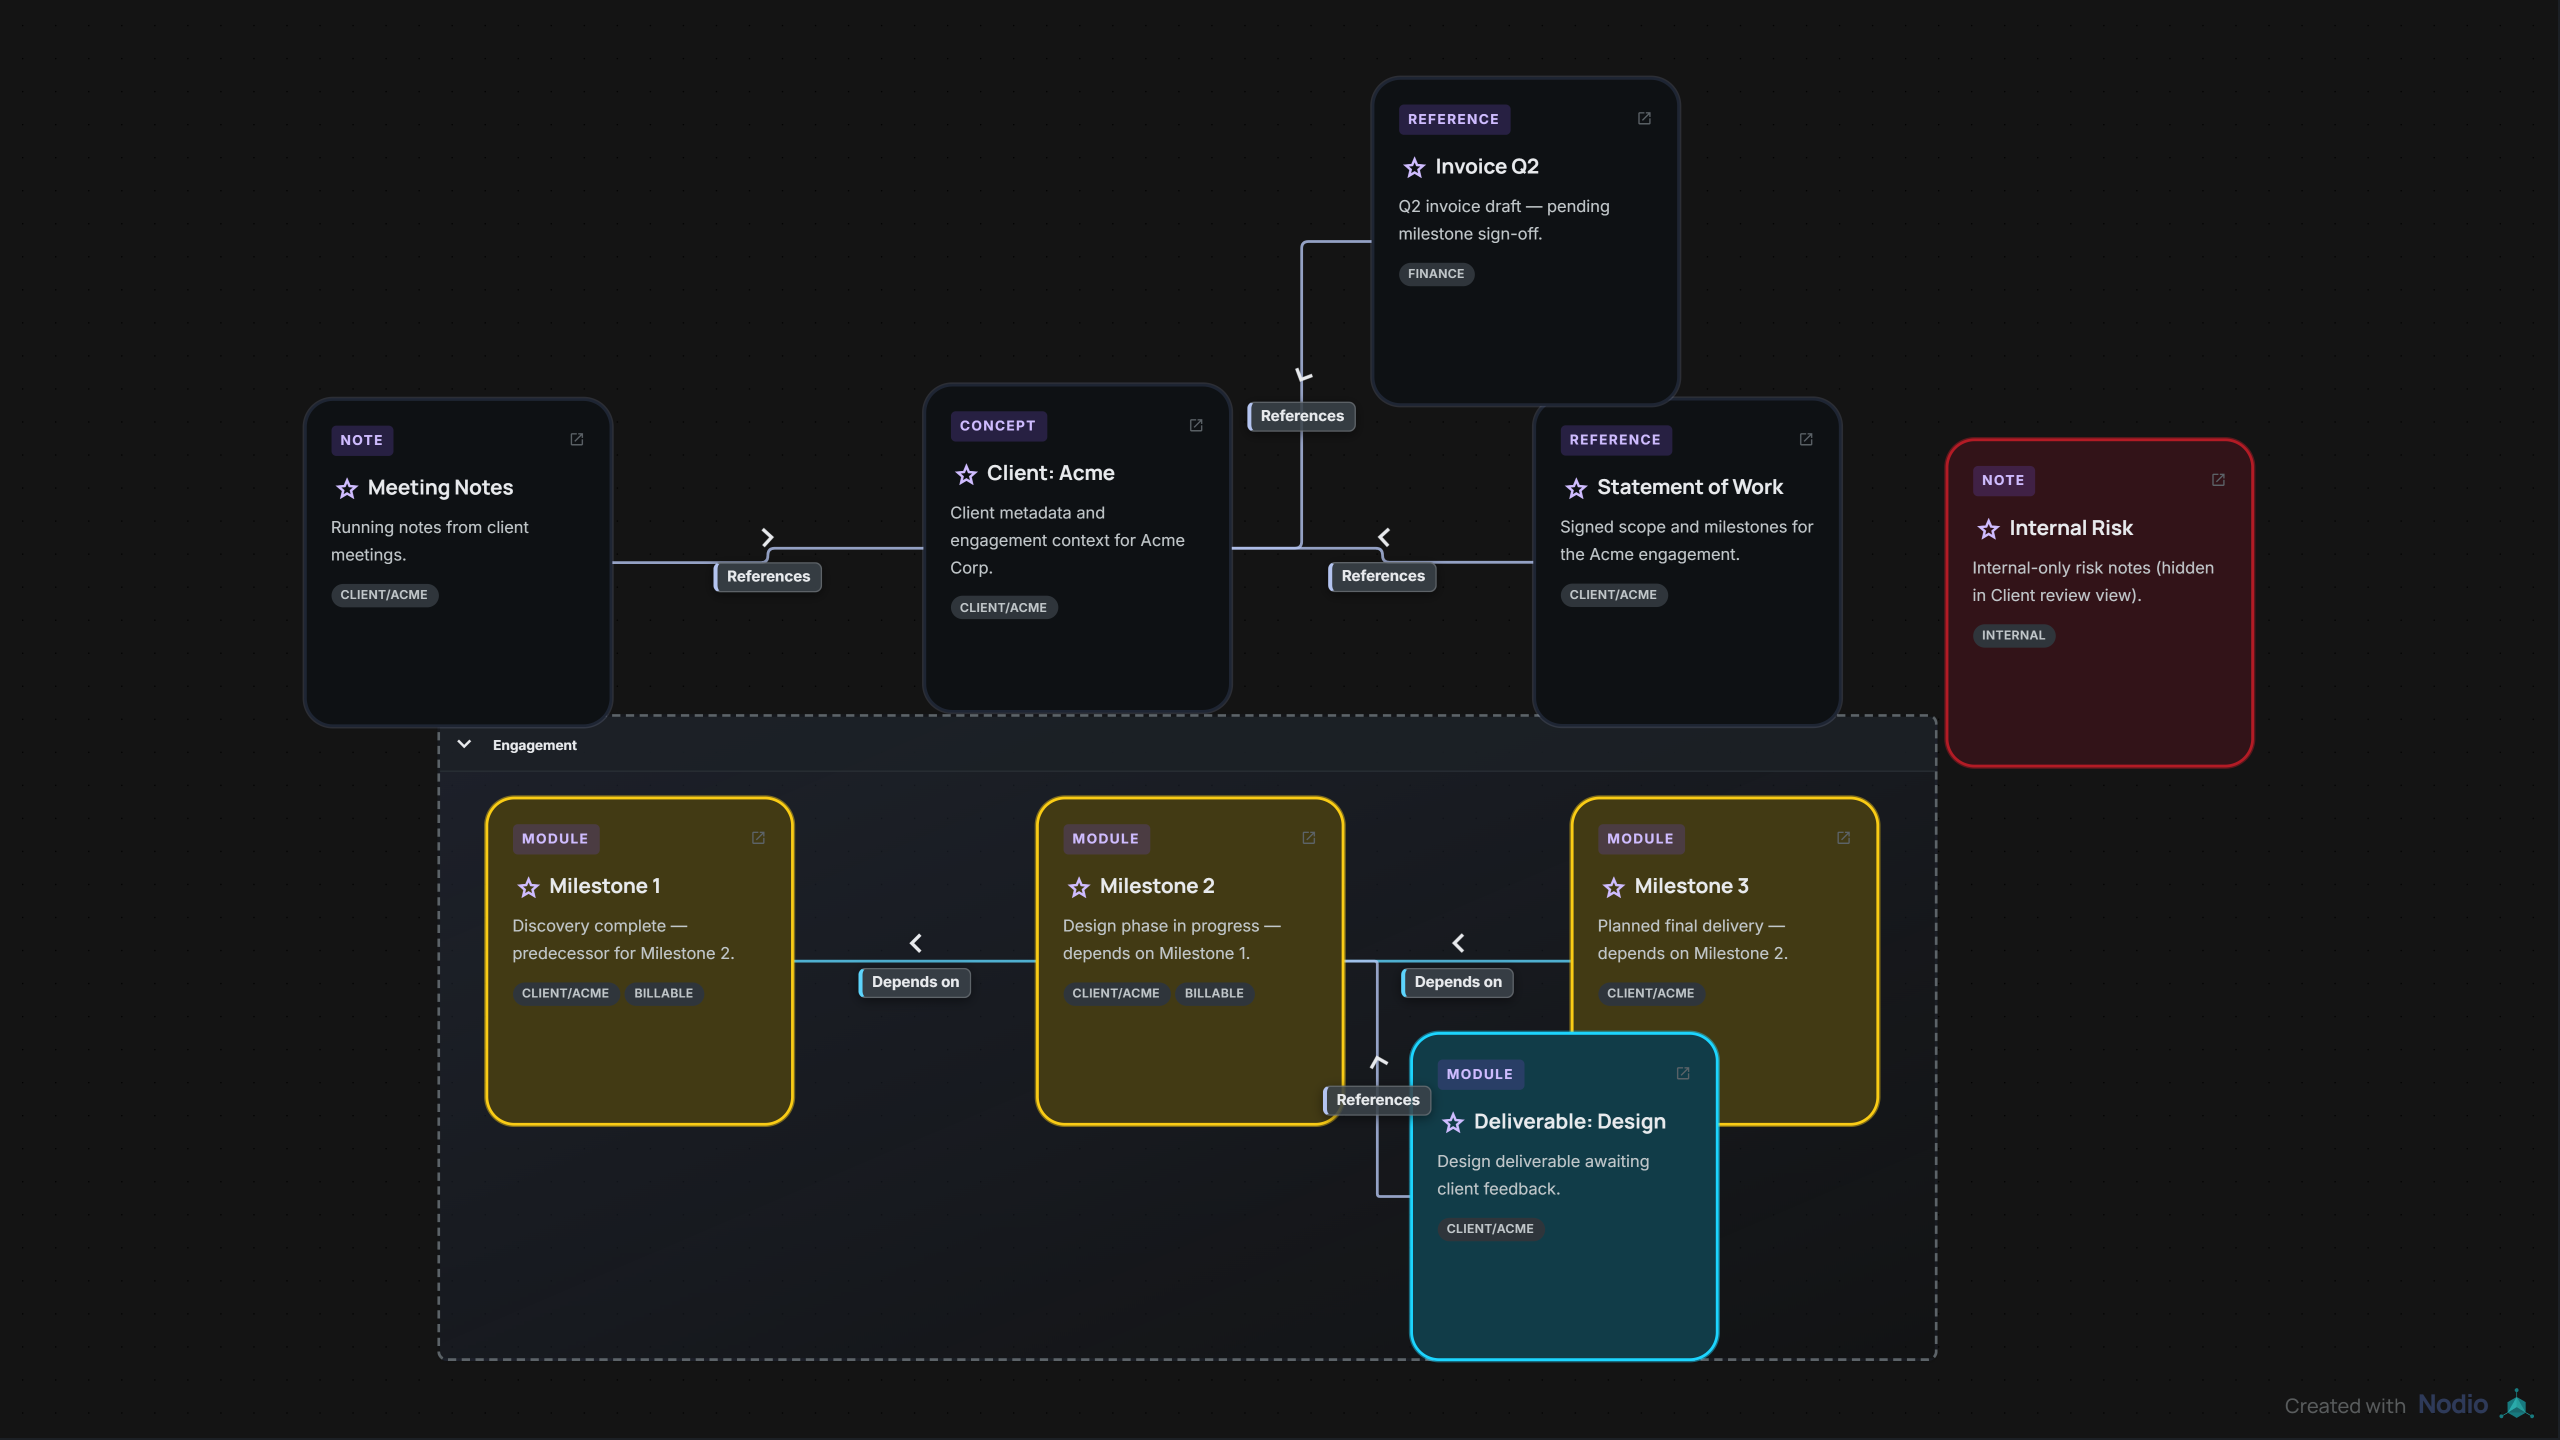Click the CLIENT/ACME tag on Deliverable: Design

(1490, 1229)
